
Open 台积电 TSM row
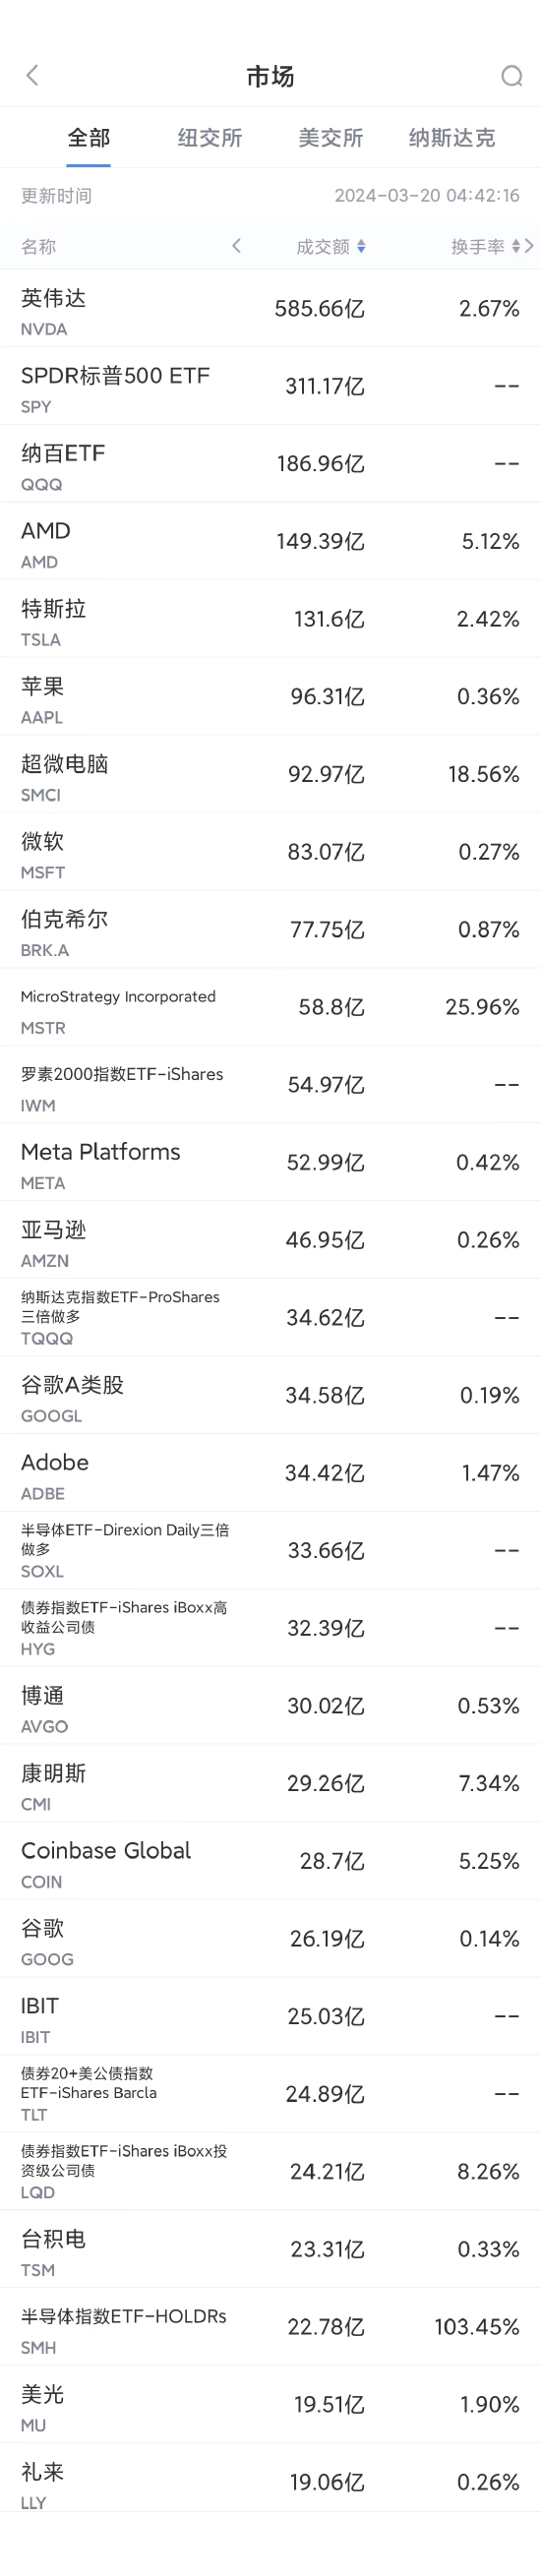click(x=270, y=2249)
